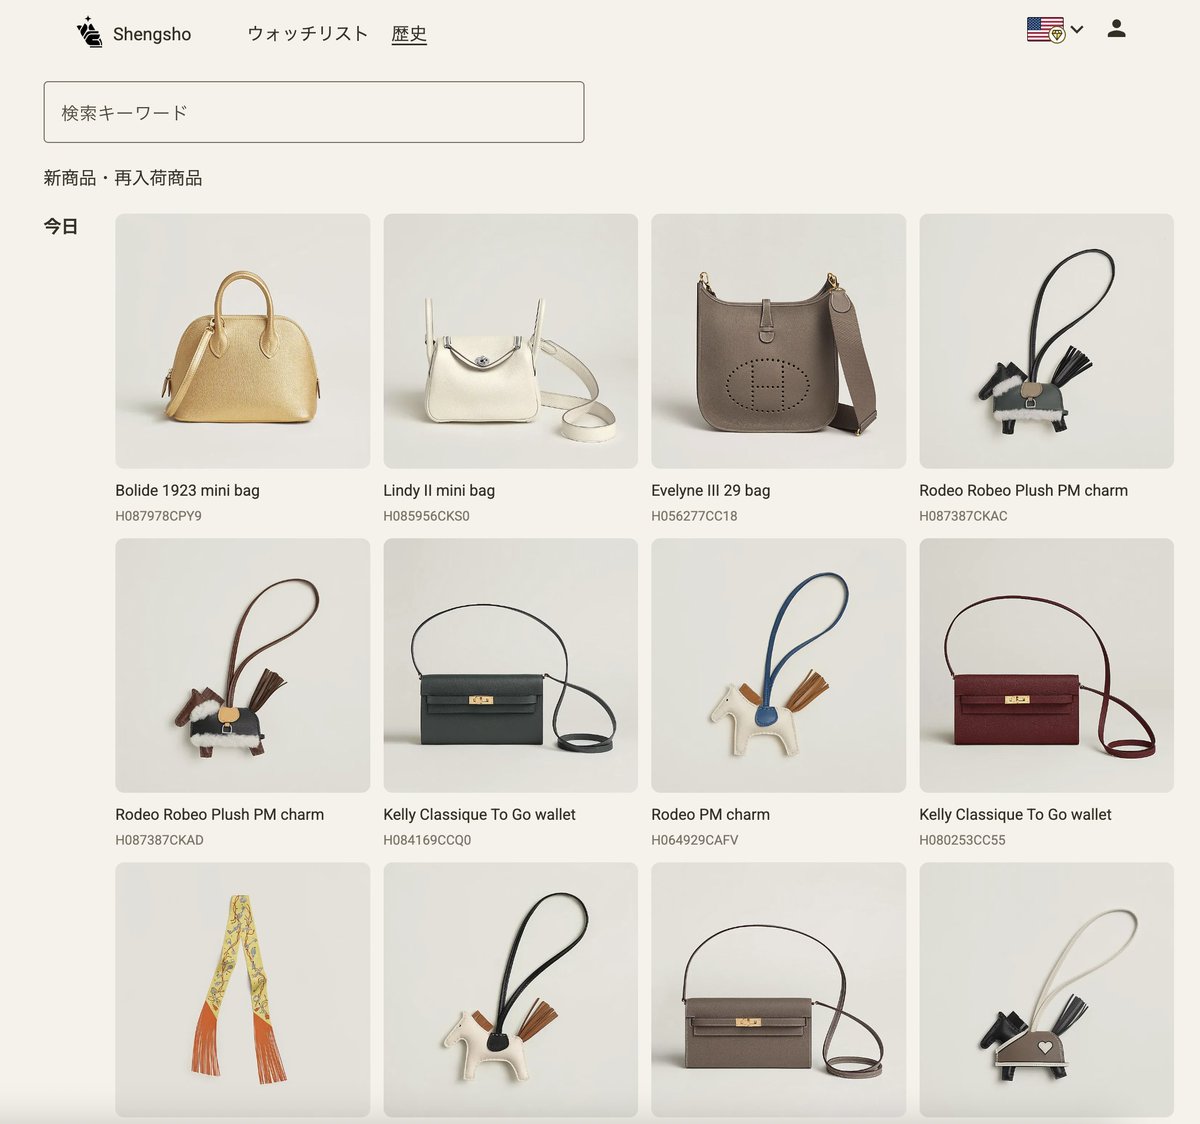Open the Evelyne III 29 bag thumbnail

(779, 341)
